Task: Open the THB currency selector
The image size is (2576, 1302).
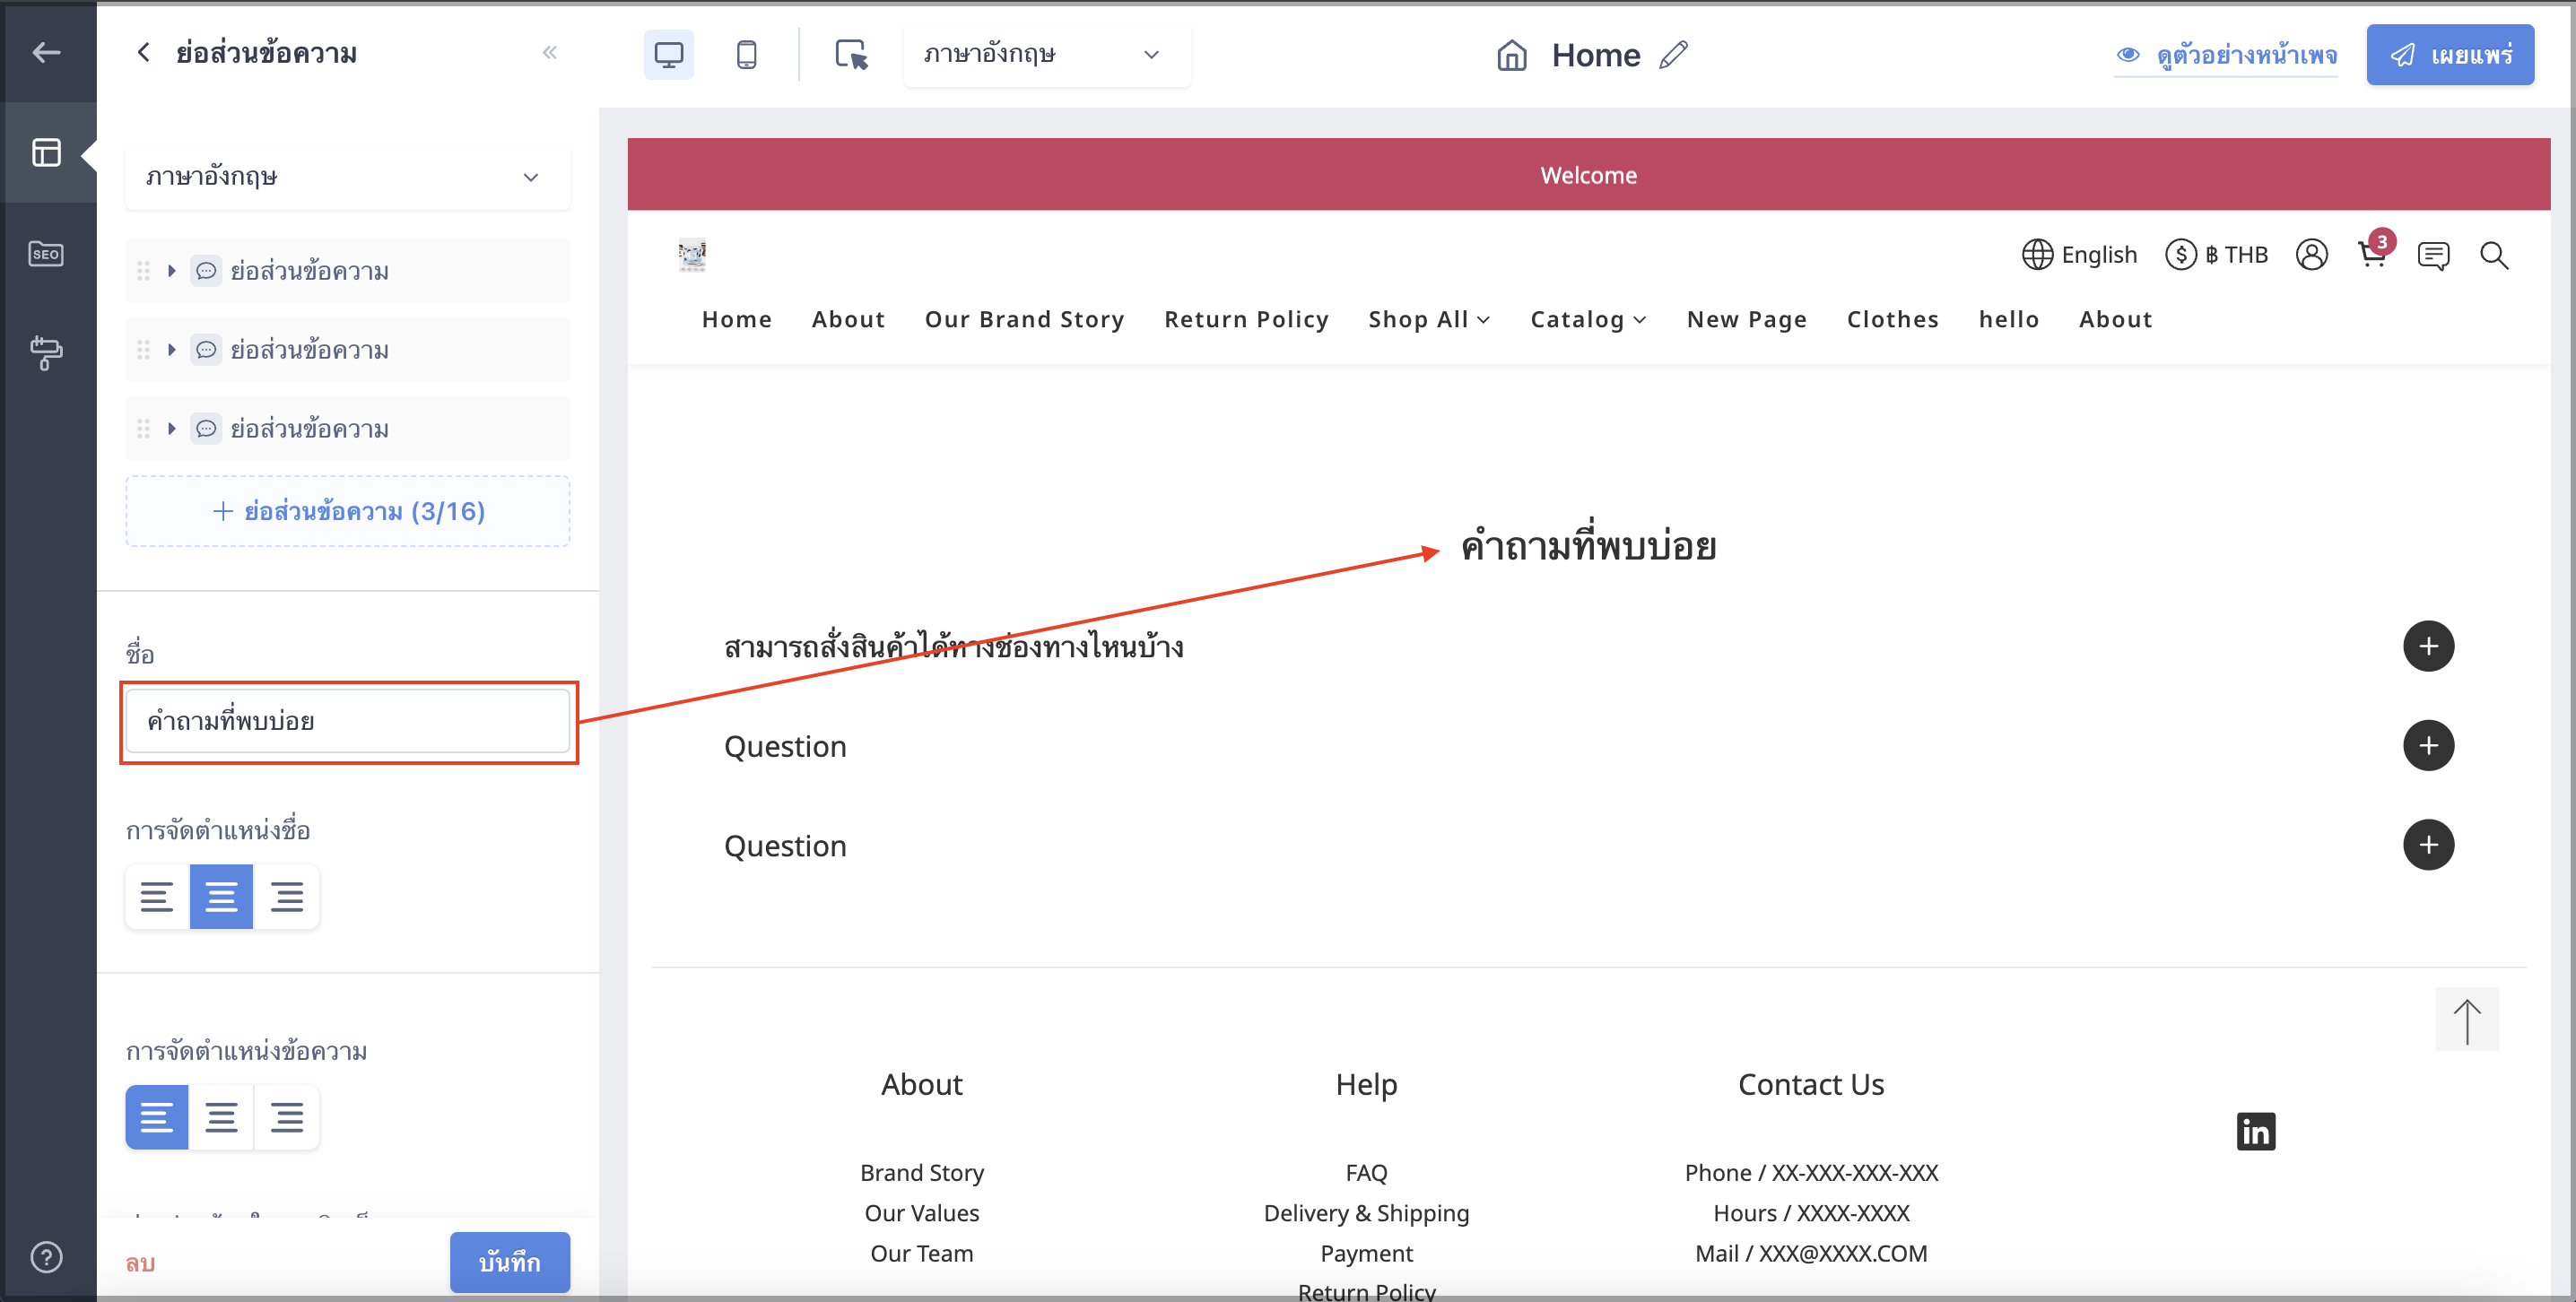Action: [x=2216, y=255]
